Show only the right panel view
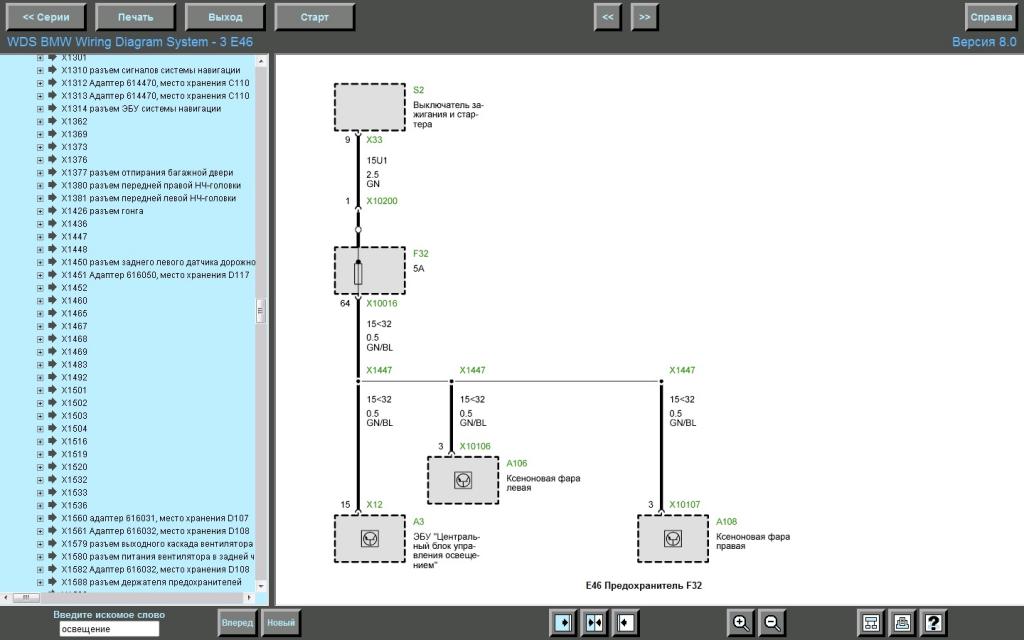 (x=625, y=622)
